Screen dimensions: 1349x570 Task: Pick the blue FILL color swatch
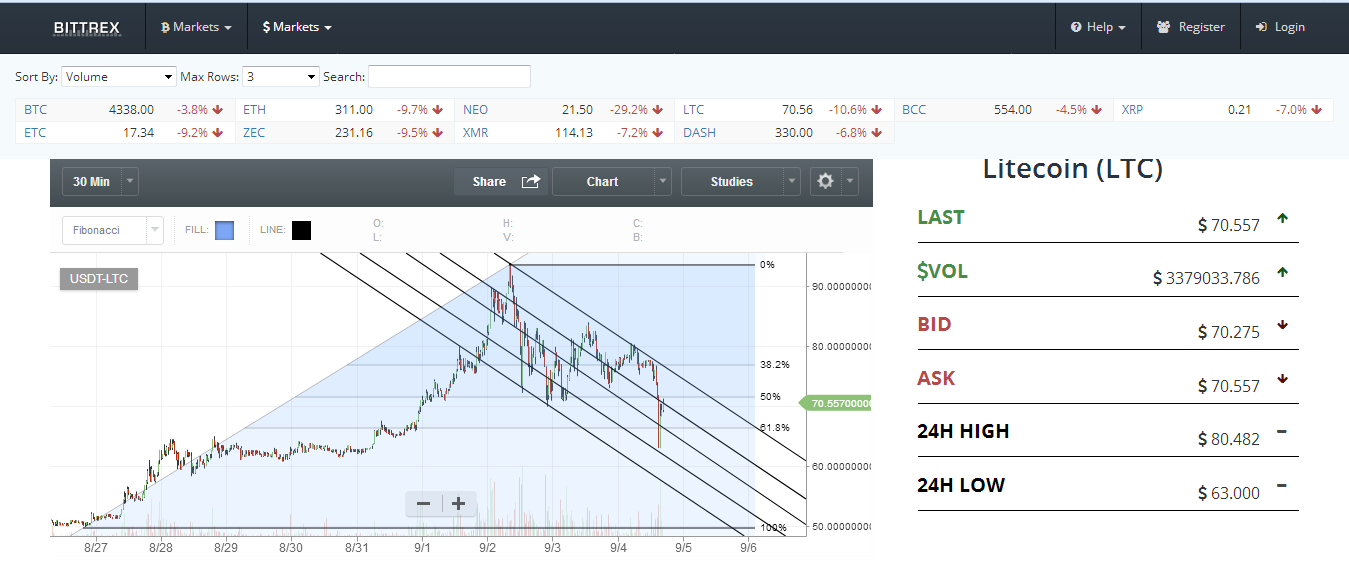225,230
